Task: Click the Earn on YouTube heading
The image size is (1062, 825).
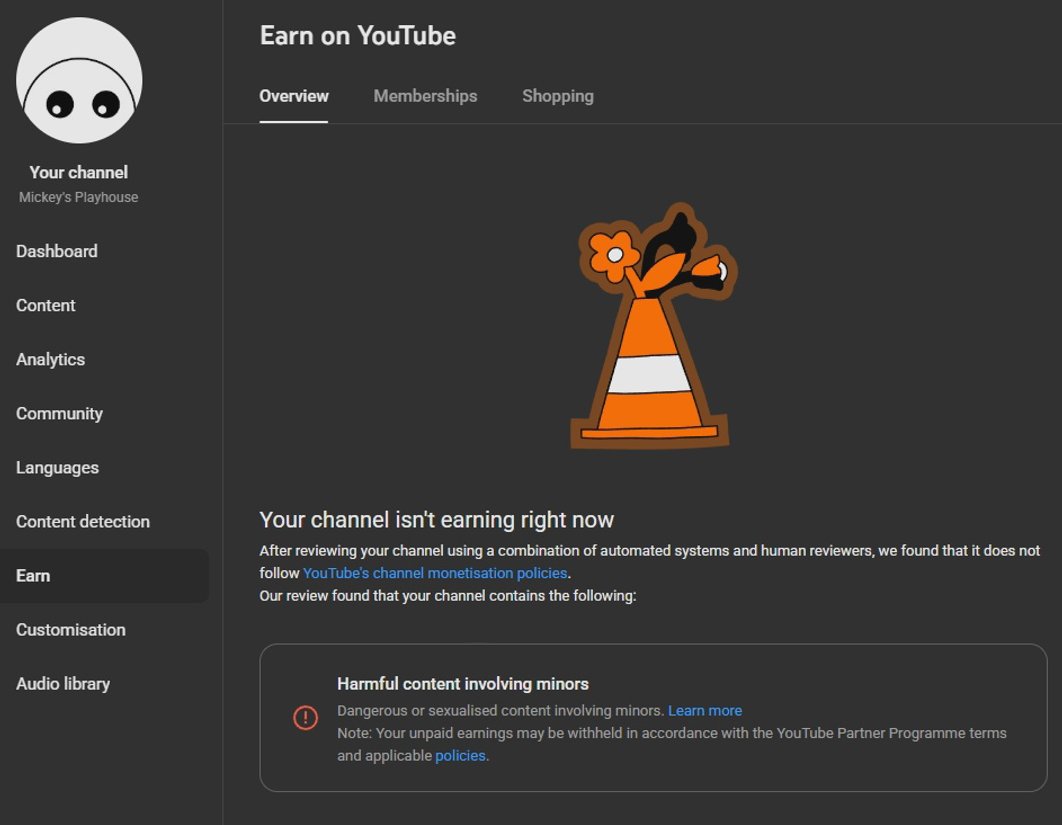Action: [x=358, y=36]
